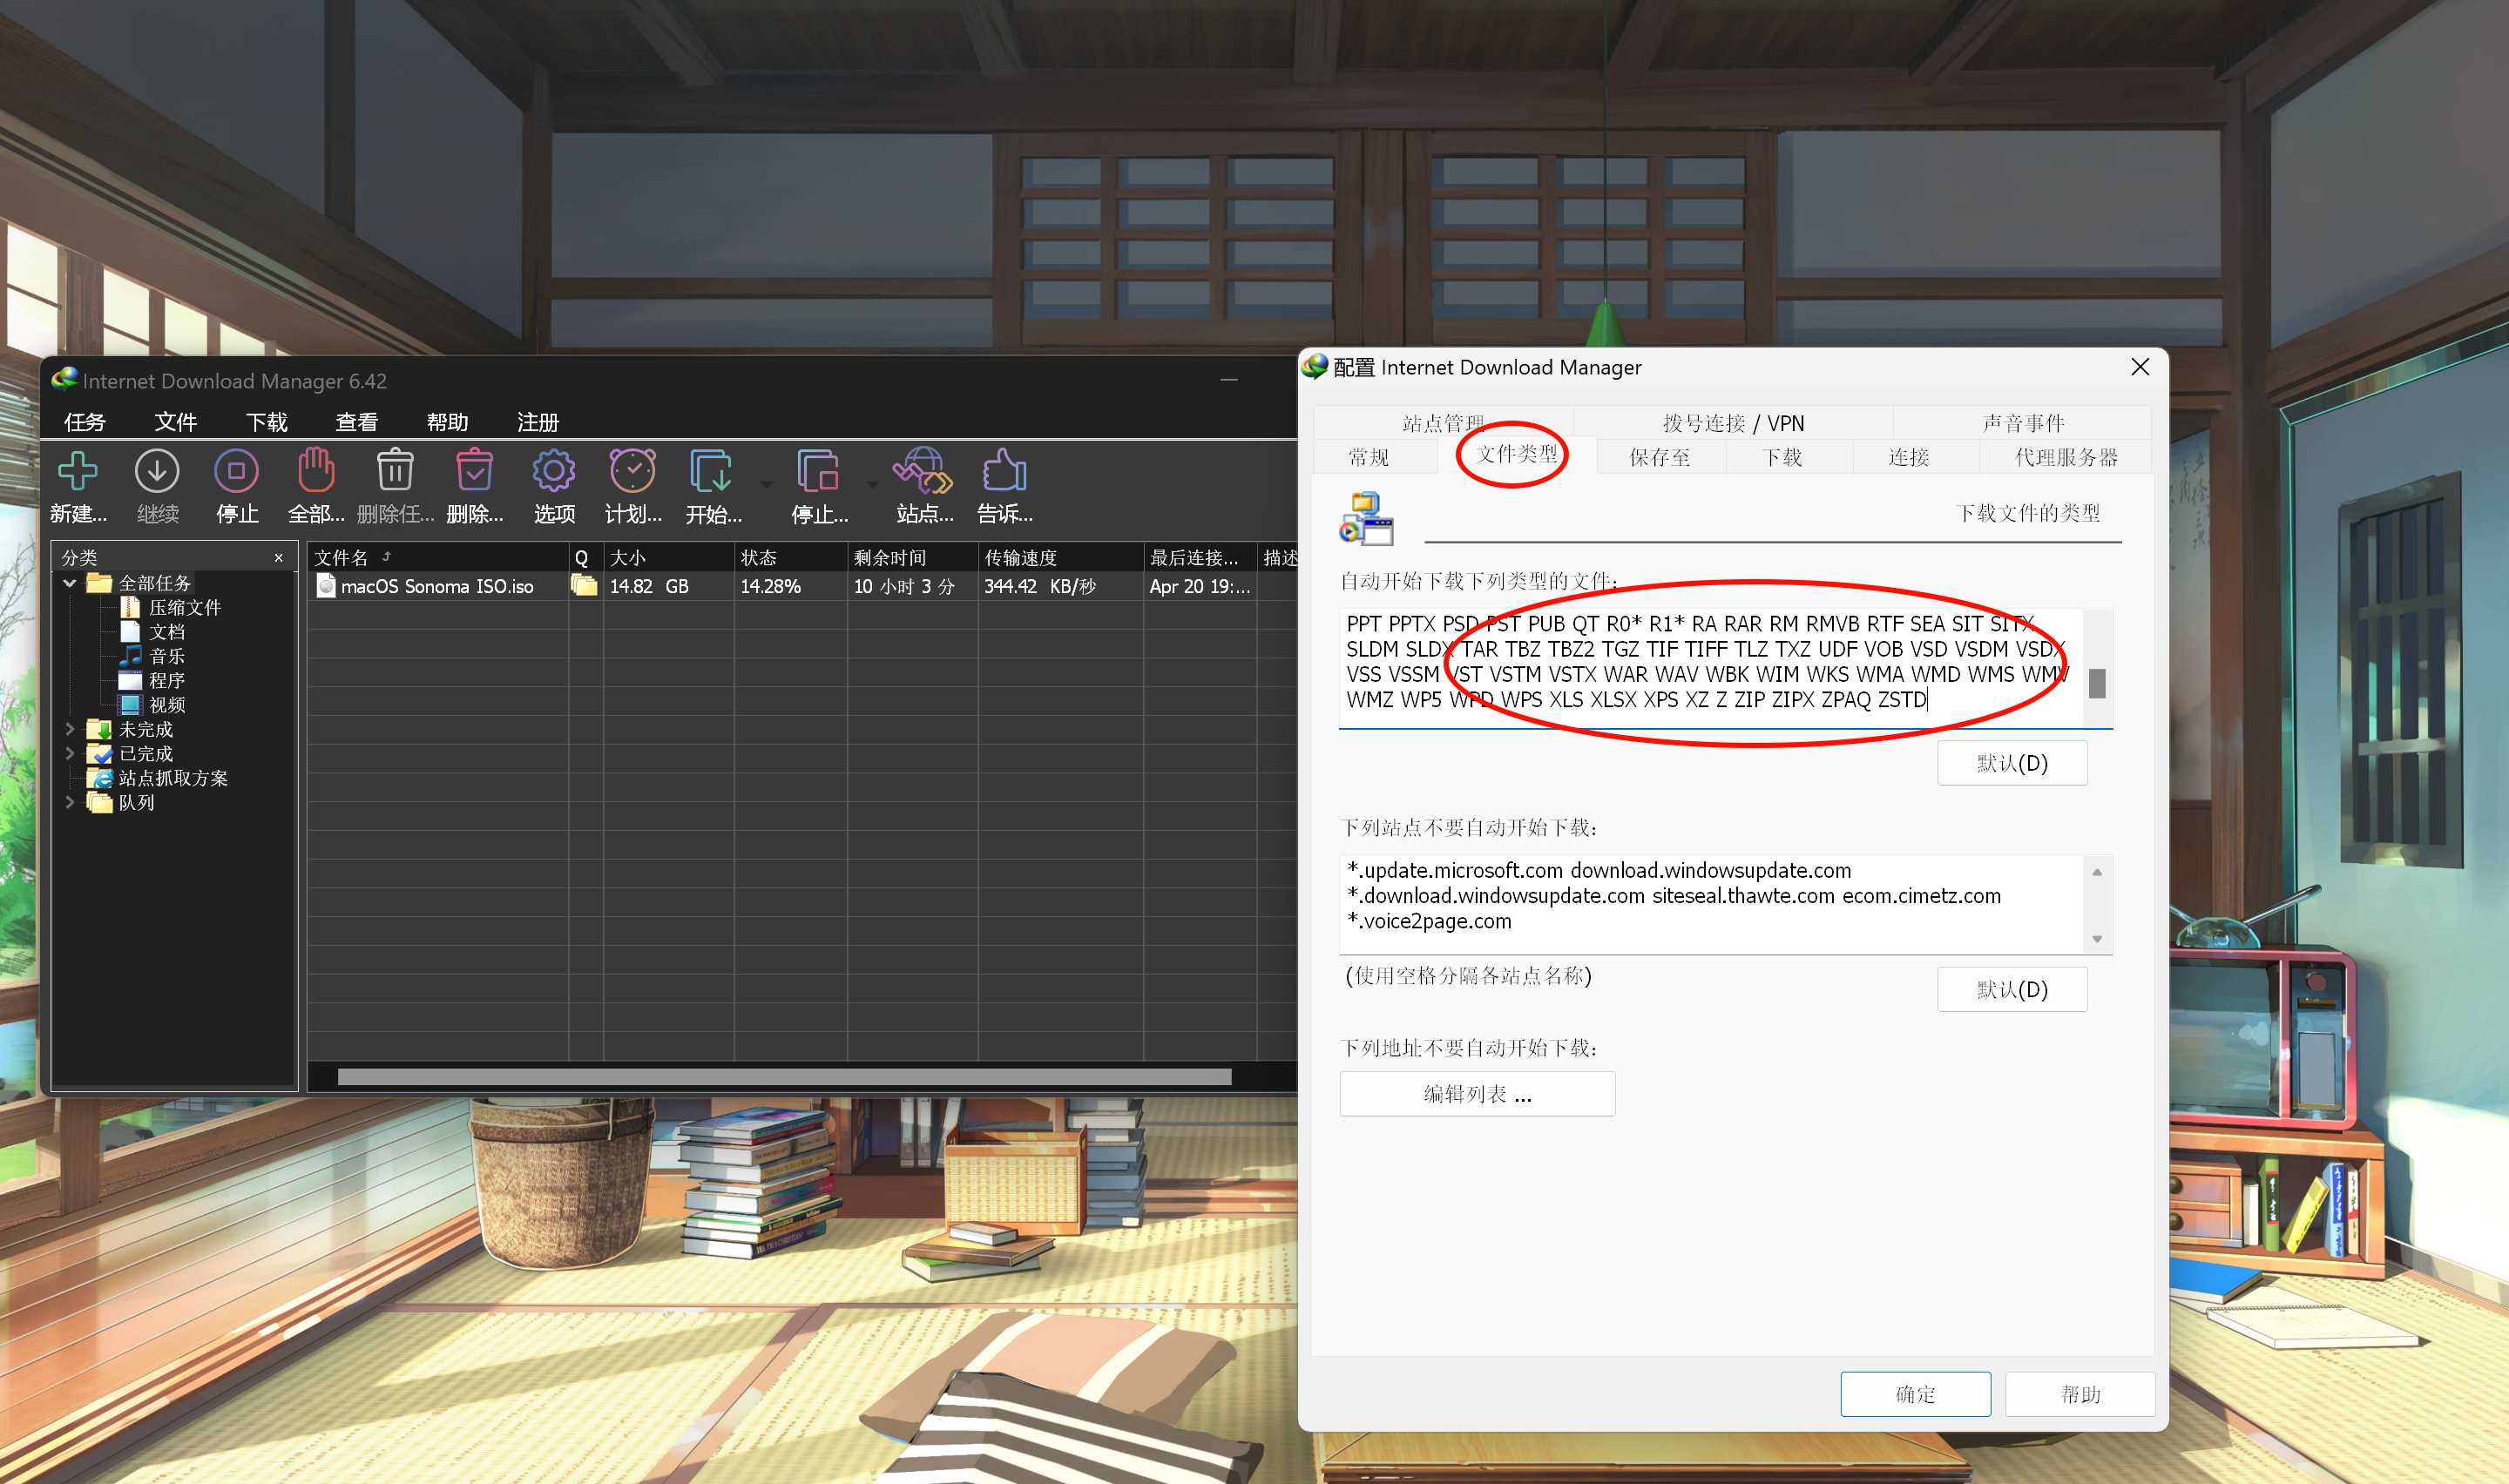The width and height of the screenshot is (2509, 1484).
Task: Click inside the file types text field
Action: (x=1710, y=662)
